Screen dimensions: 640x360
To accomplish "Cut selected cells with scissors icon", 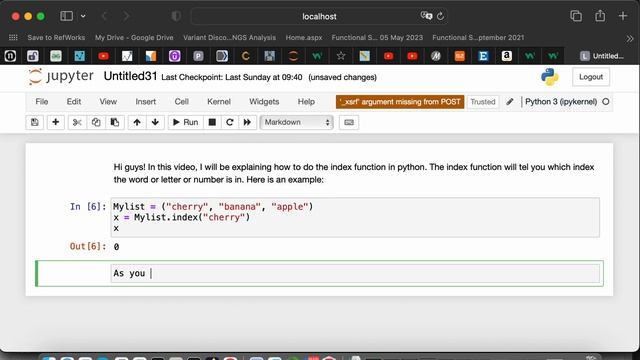I will [77, 122].
